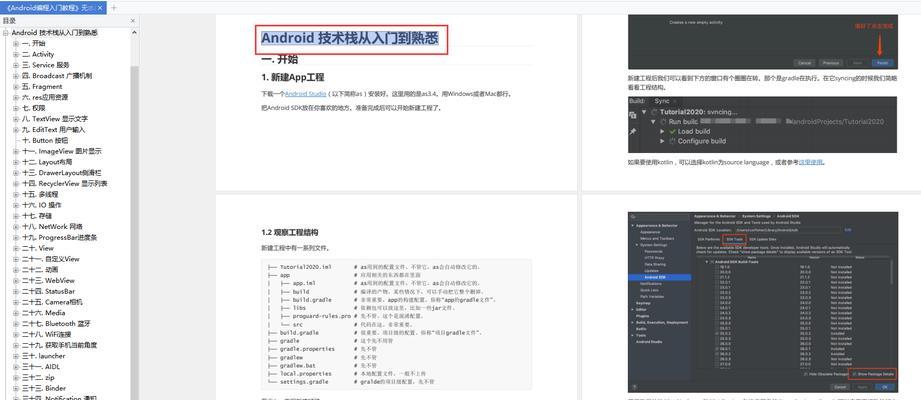This screenshot has height=400, width=921.
Task: Open 十二. Layout布局 outline entry
Action: pyautogui.click(x=48, y=162)
